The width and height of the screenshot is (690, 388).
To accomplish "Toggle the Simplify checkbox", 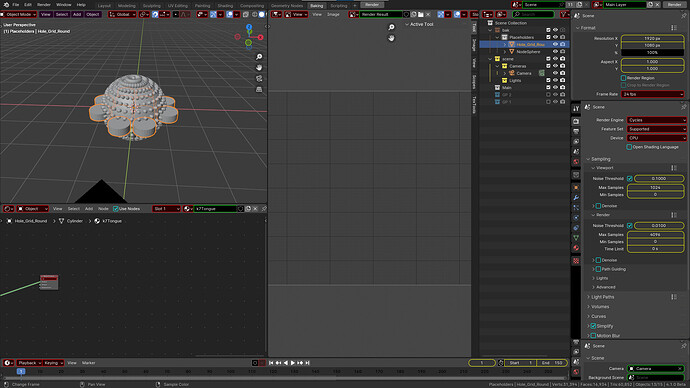I will point(593,326).
